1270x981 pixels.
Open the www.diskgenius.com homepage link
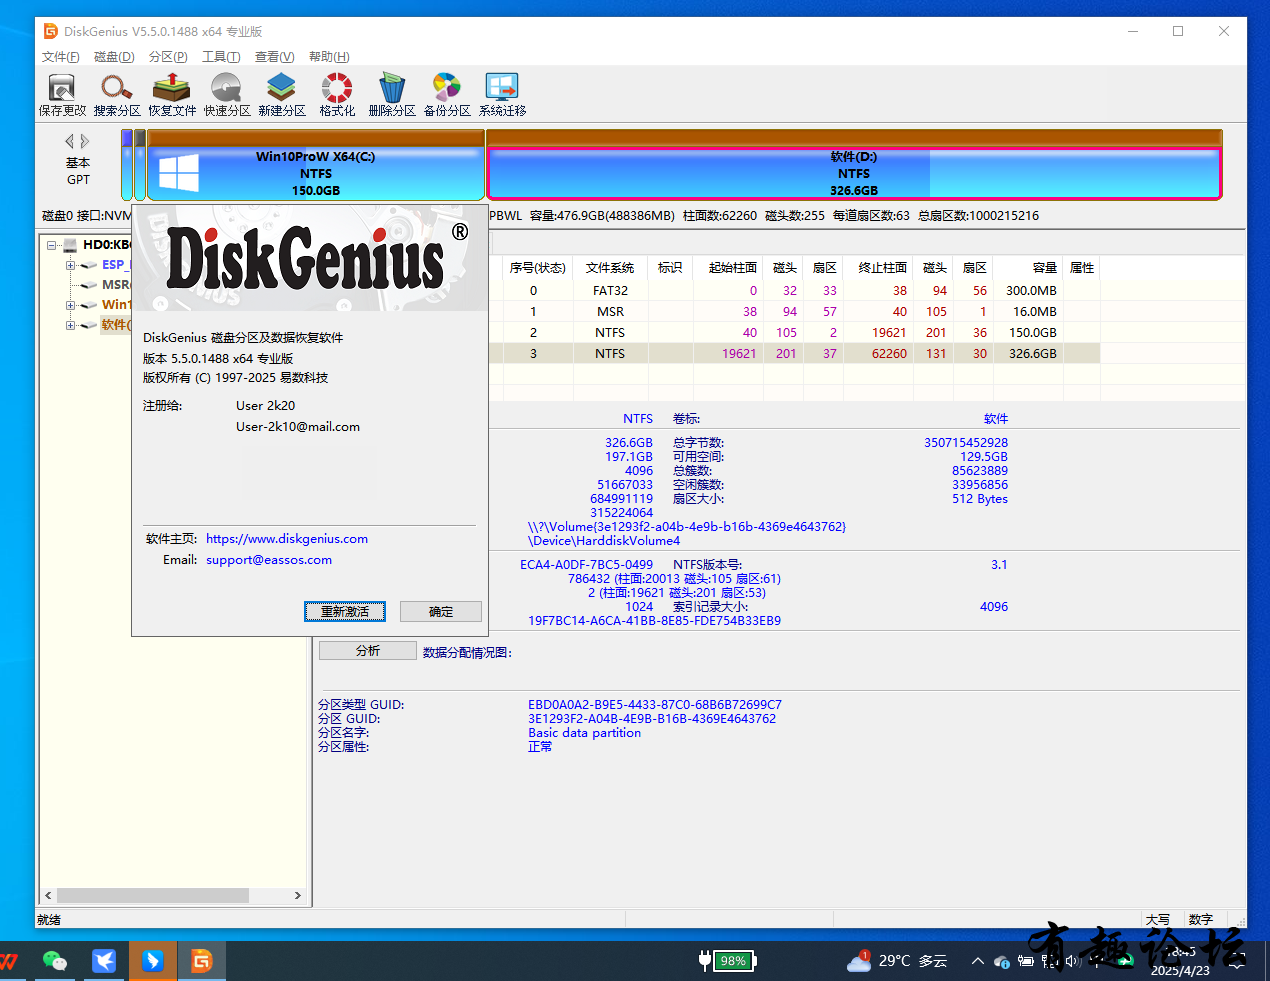287,539
